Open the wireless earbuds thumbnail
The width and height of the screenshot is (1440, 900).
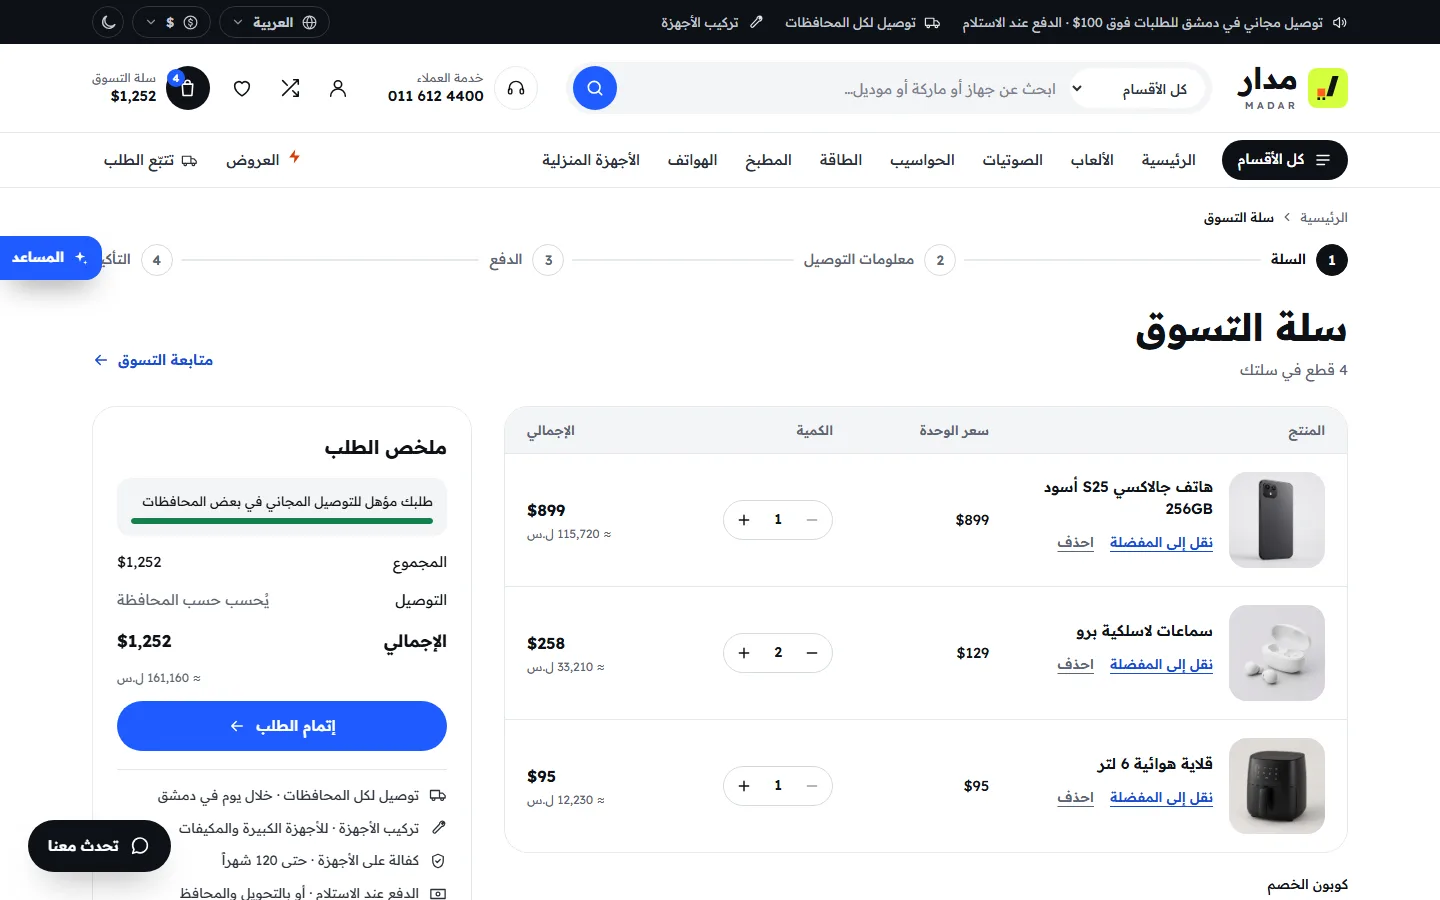pos(1277,653)
